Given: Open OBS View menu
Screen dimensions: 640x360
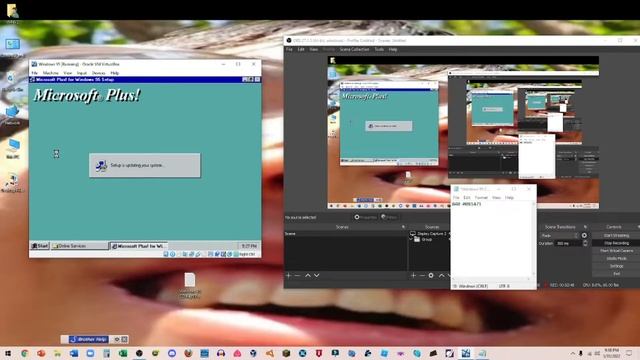Looking at the screenshot, I should 313,49.
